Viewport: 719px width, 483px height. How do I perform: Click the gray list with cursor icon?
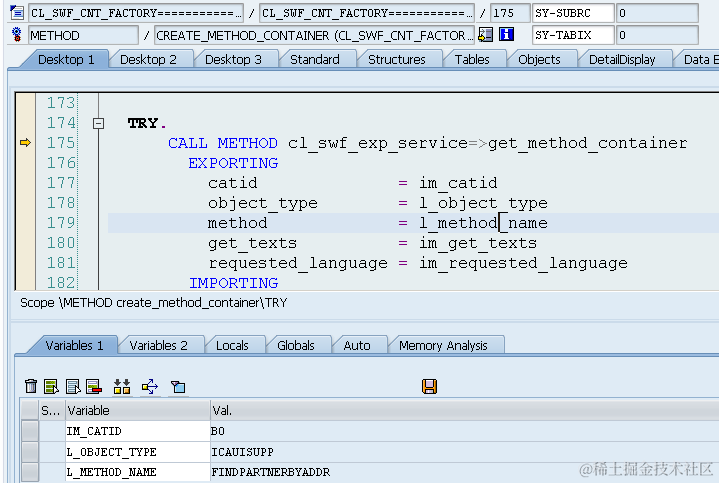tap(73, 386)
